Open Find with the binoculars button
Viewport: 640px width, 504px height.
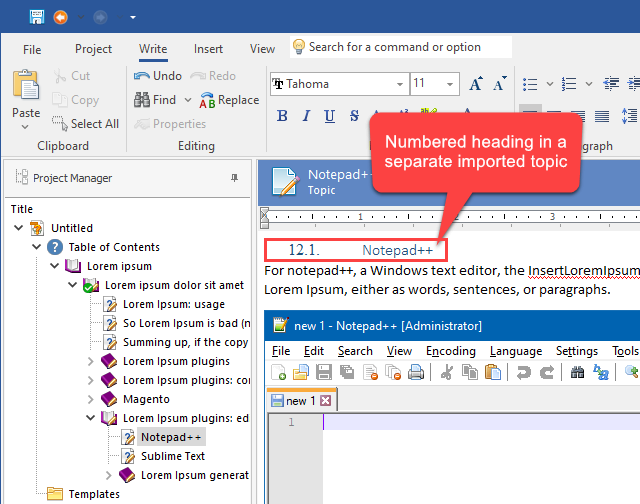coord(155,100)
